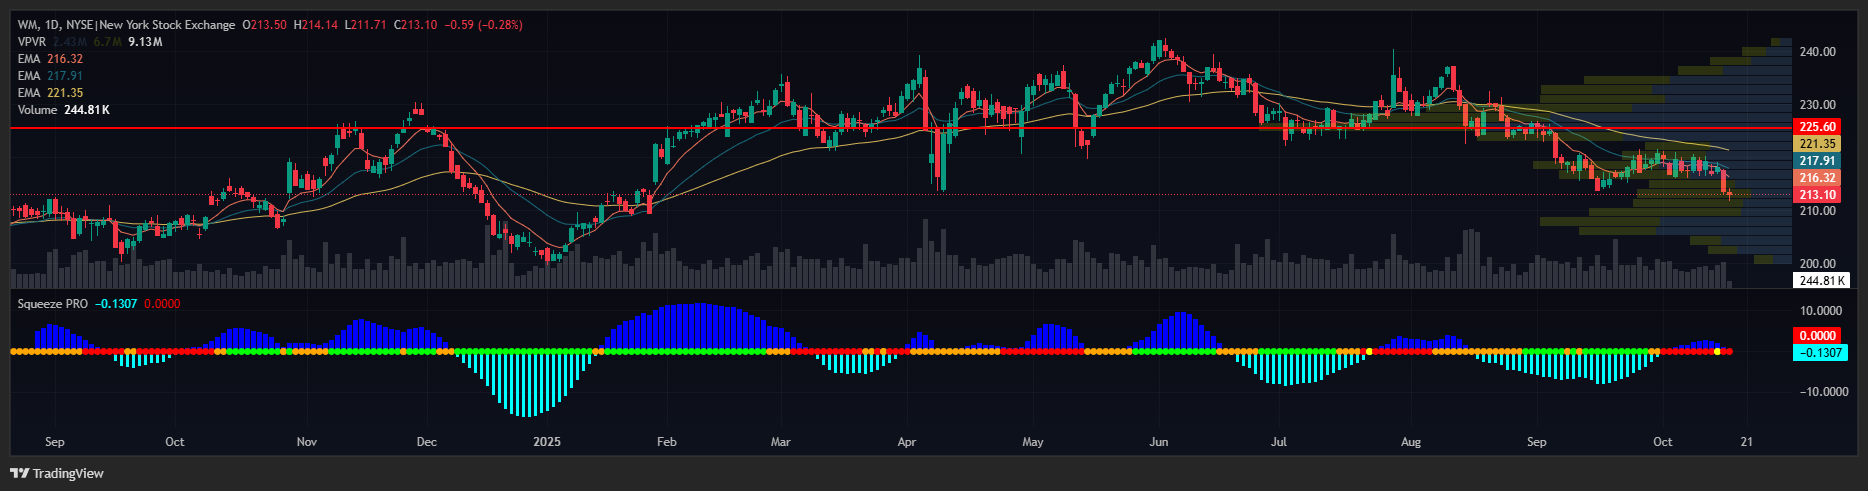Click the EMA 216.32 indicator label
This screenshot has height=491, width=1868.
pyautogui.click(x=50, y=59)
